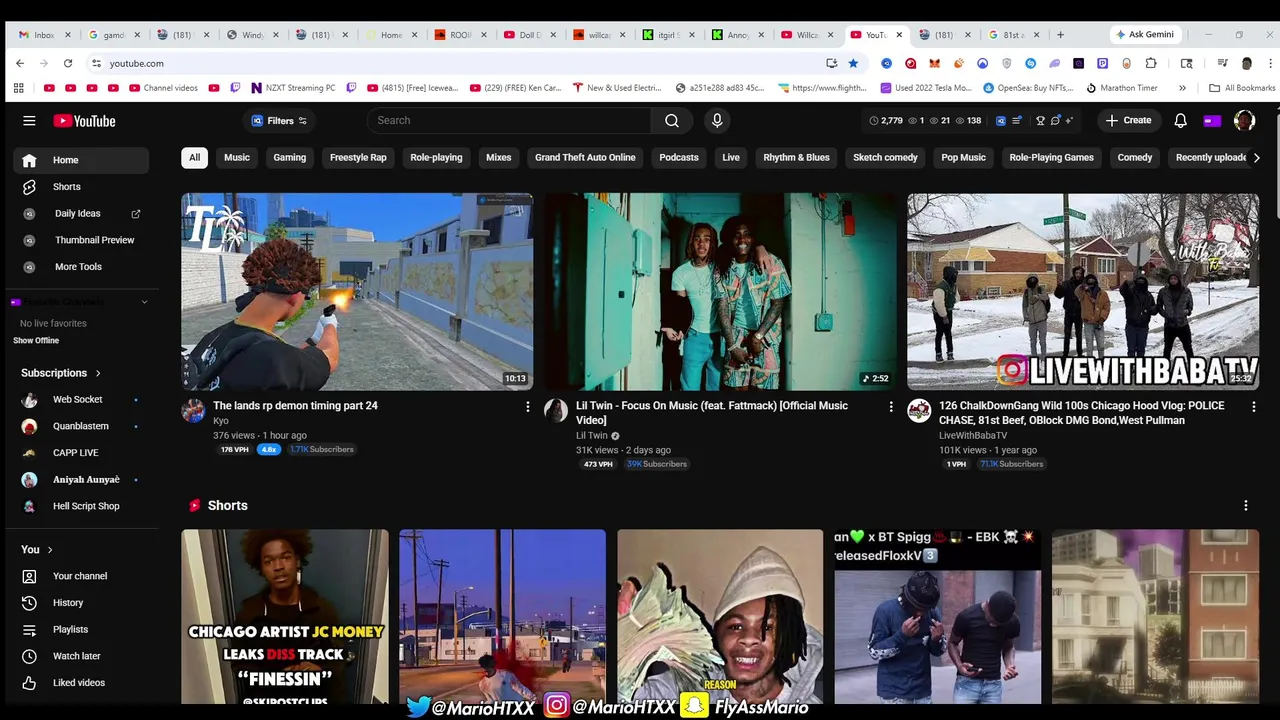Show hidden bookmarks with double chevron
The image size is (1280, 720).
click(x=1181, y=88)
